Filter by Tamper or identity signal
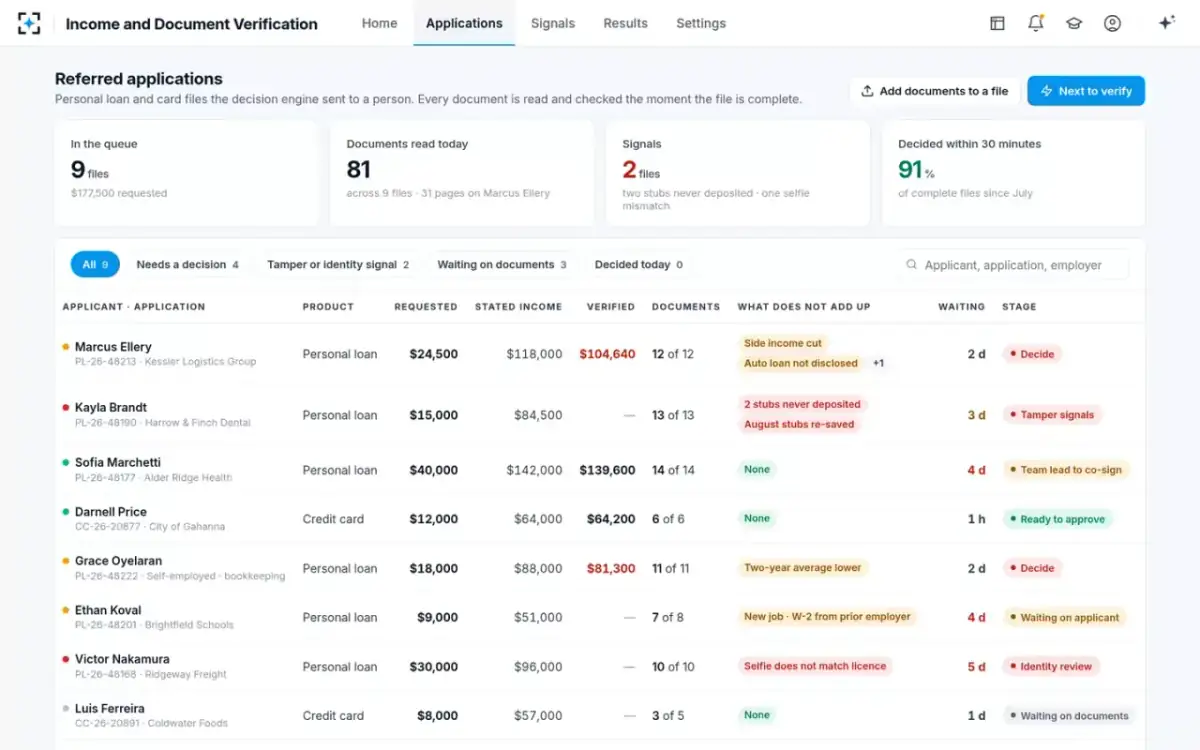This screenshot has height=750, width=1200. tap(338, 264)
